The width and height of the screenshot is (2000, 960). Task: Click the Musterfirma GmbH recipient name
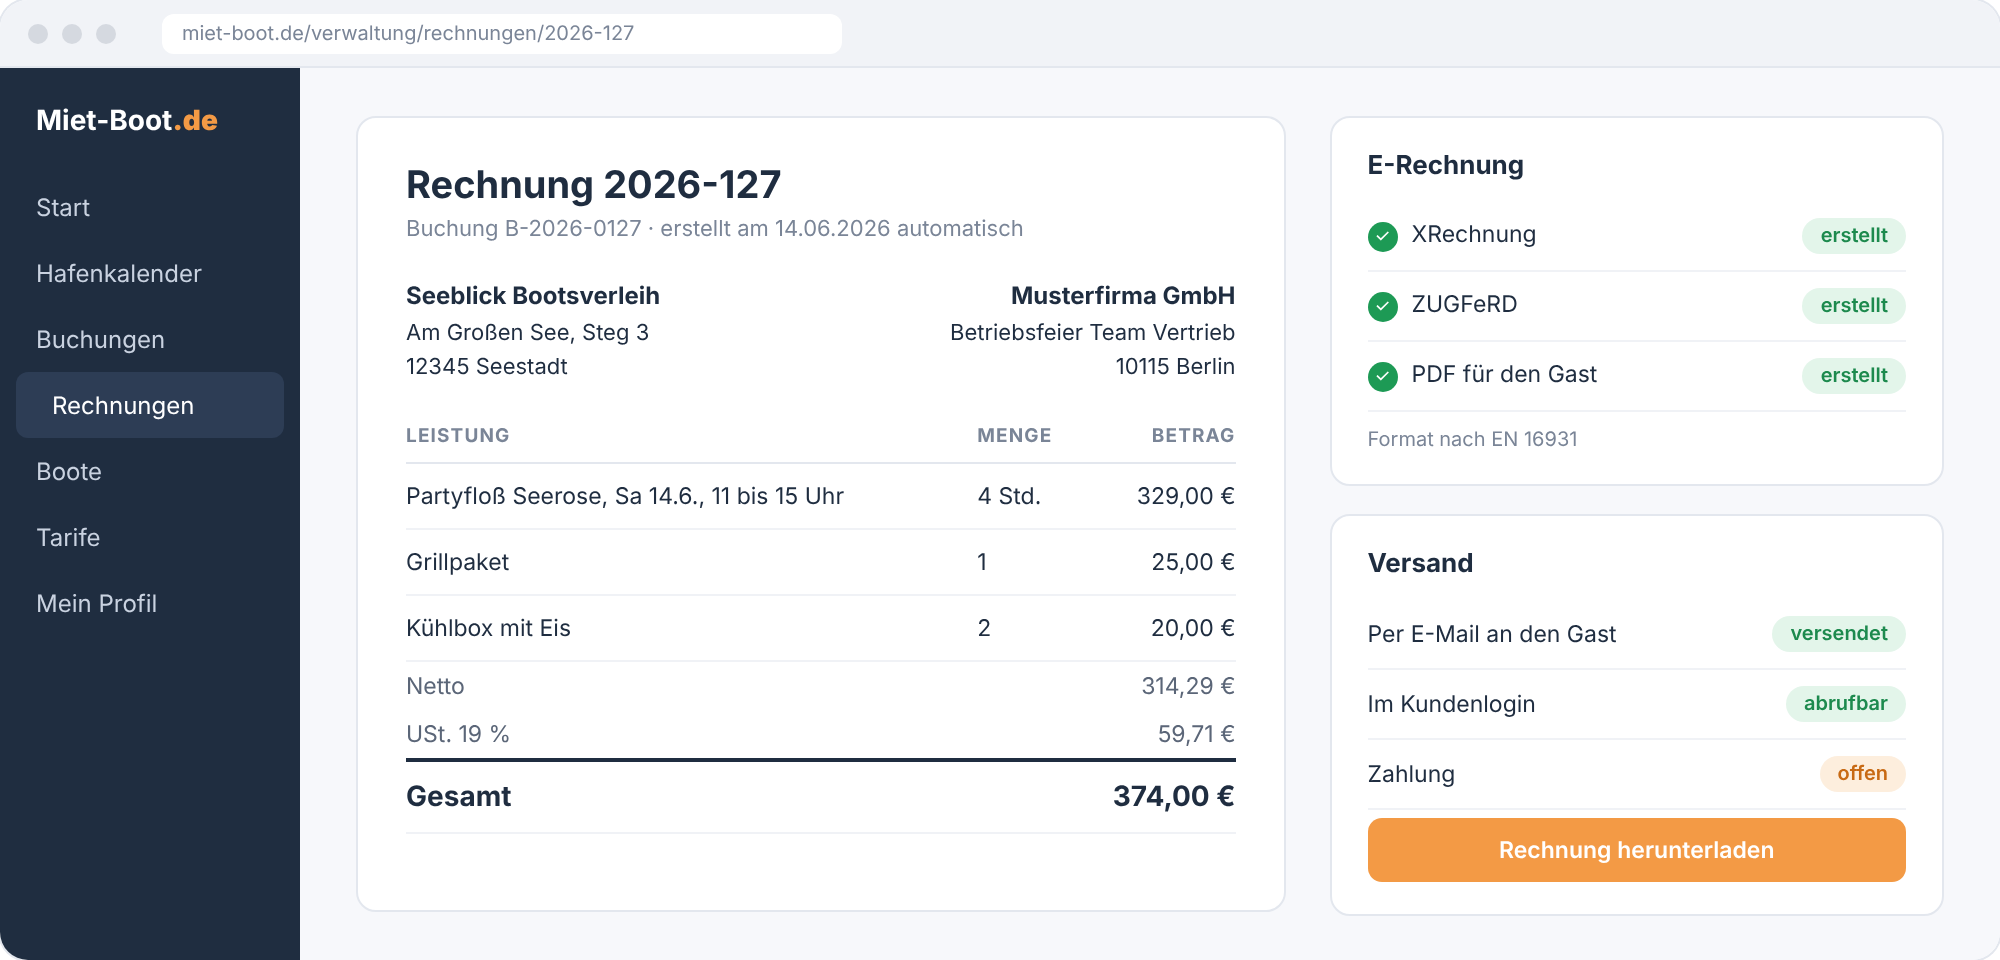[1123, 296]
